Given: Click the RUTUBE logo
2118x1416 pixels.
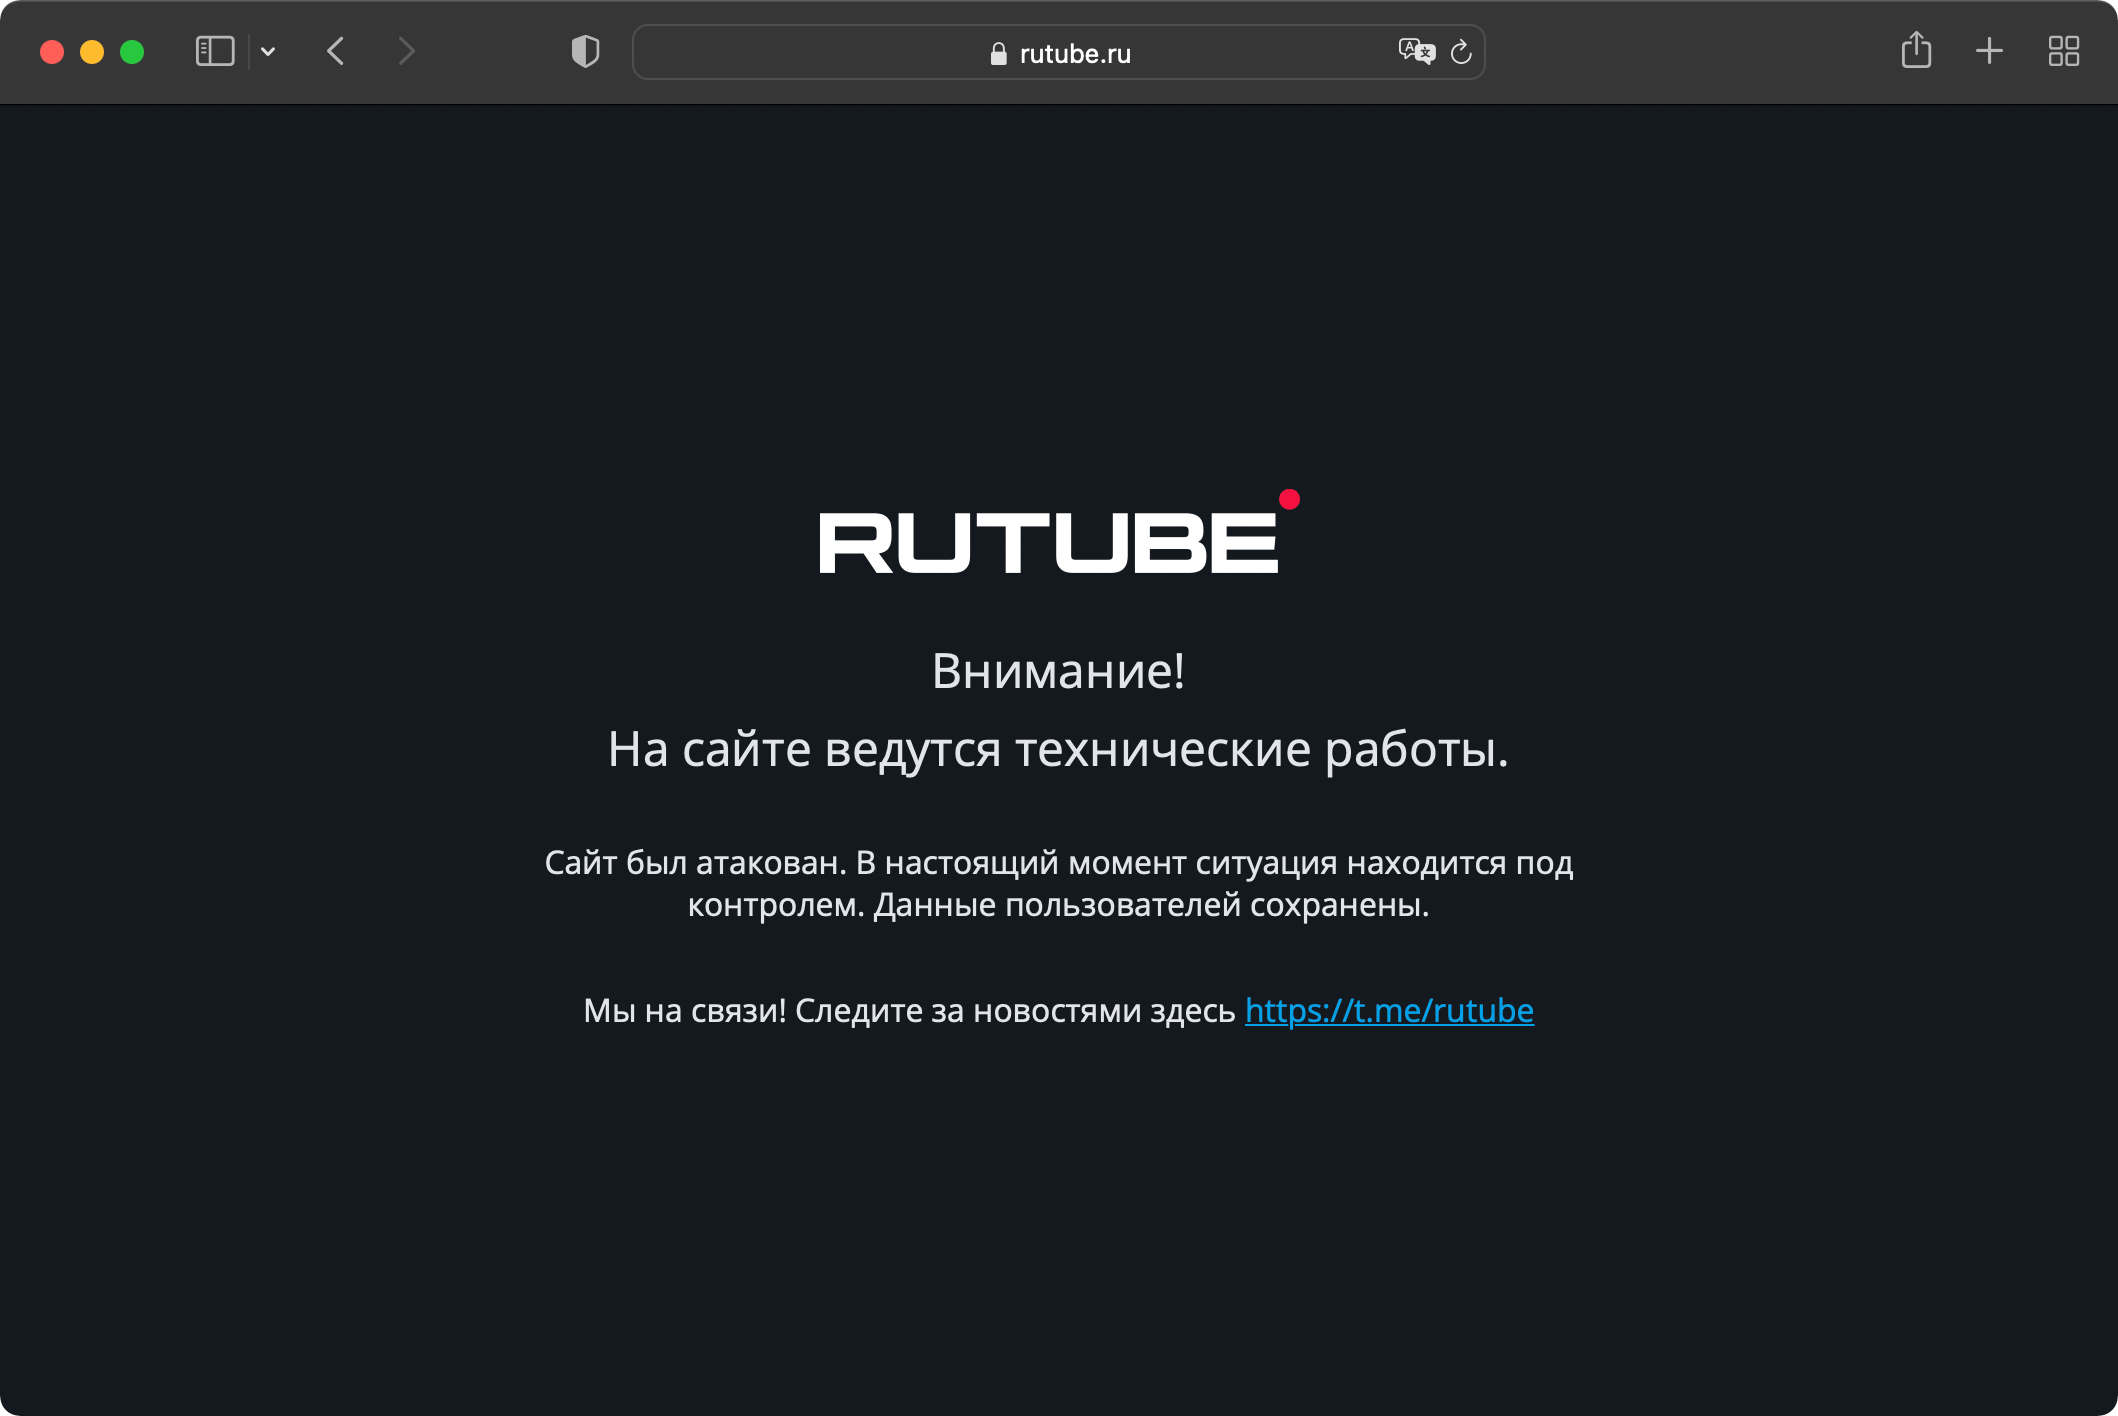Looking at the screenshot, I should (x=1048, y=543).
